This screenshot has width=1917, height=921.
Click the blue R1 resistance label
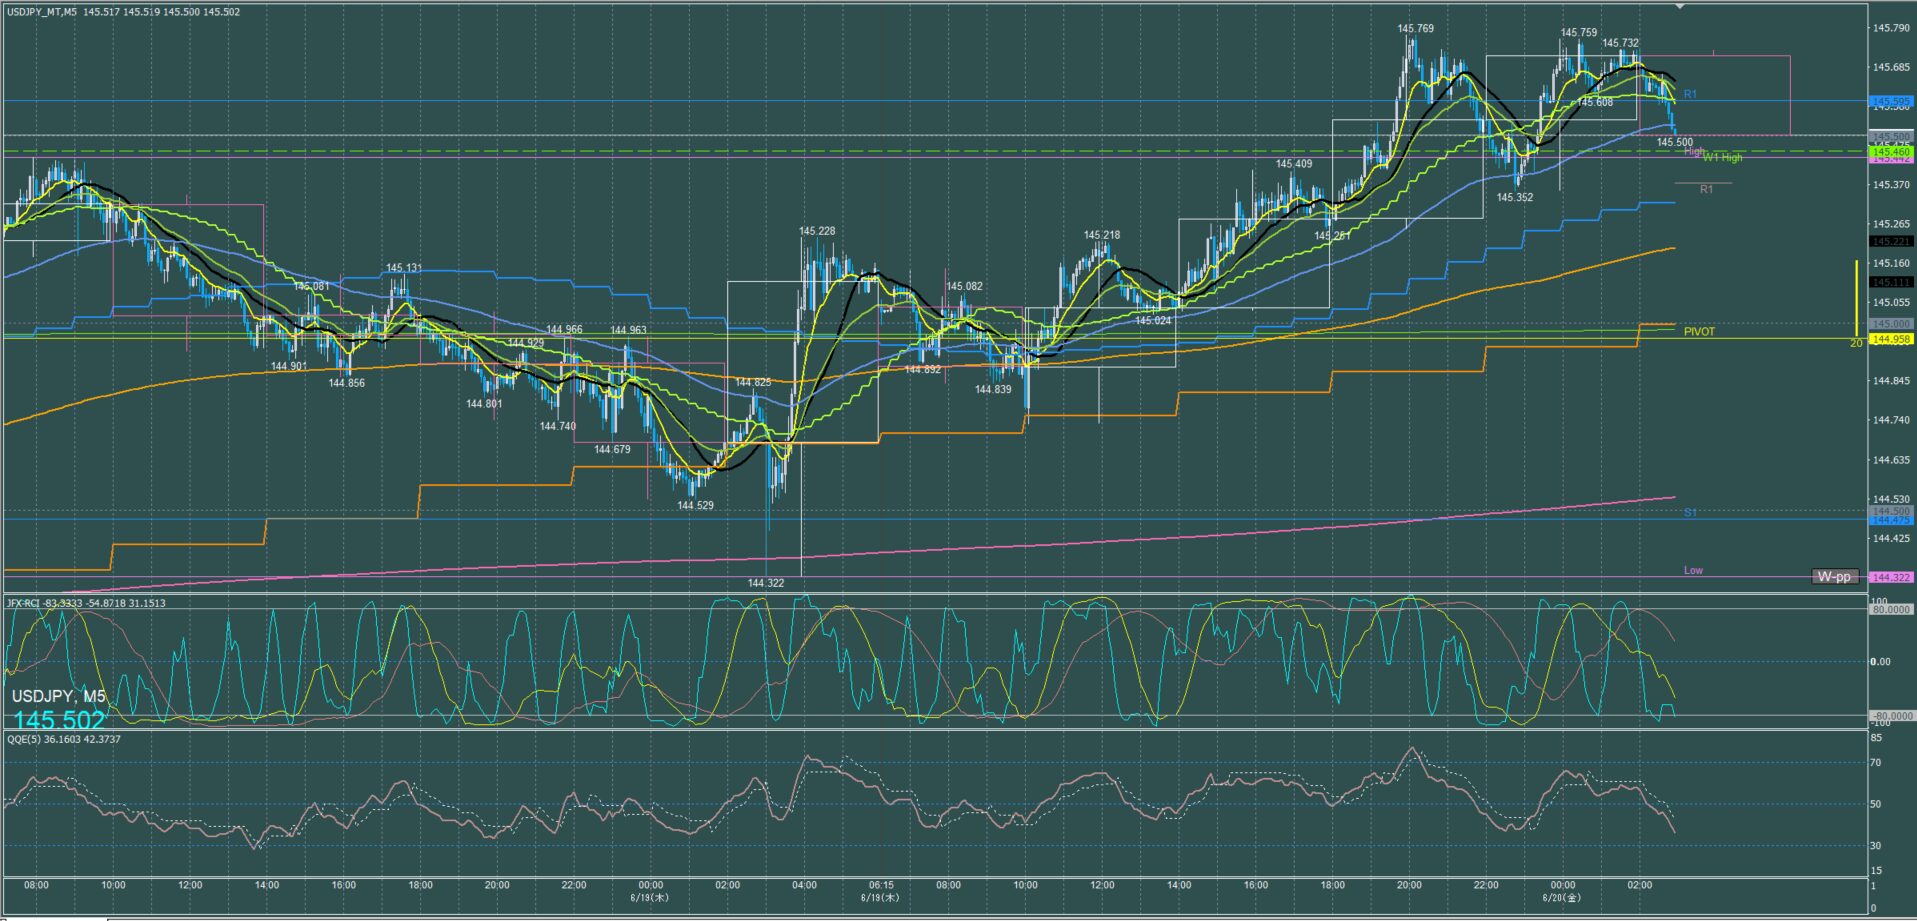[x=1690, y=94]
